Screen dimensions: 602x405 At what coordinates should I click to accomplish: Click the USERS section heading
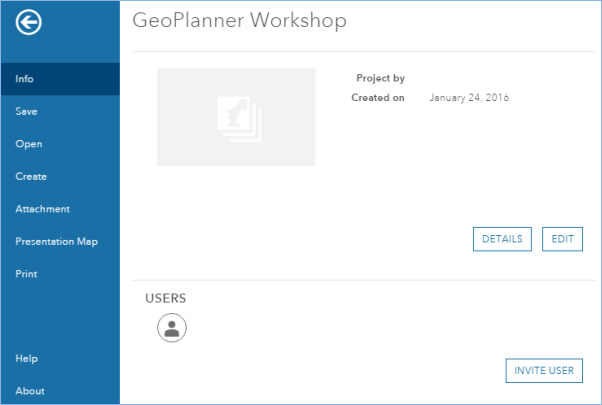(x=165, y=298)
